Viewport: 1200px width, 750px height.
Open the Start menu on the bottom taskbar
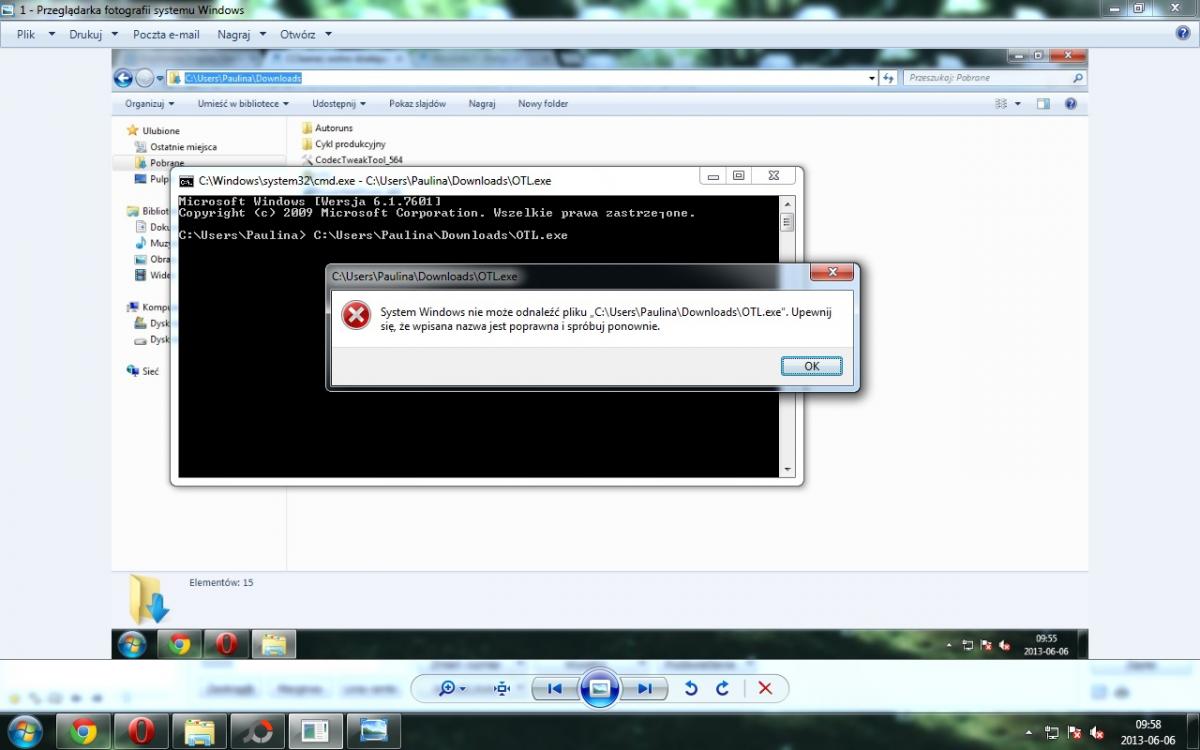pos(24,731)
